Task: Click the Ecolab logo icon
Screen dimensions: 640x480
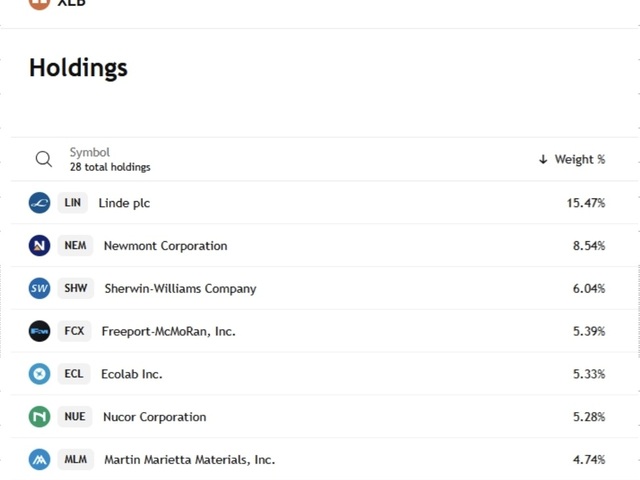Action: (39, 374)
